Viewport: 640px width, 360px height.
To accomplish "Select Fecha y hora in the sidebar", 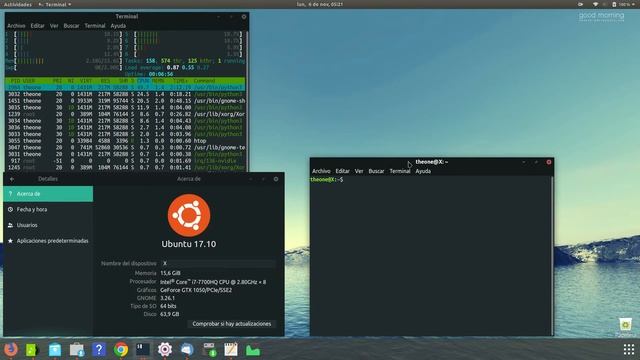I will click(x=48, y=209).
